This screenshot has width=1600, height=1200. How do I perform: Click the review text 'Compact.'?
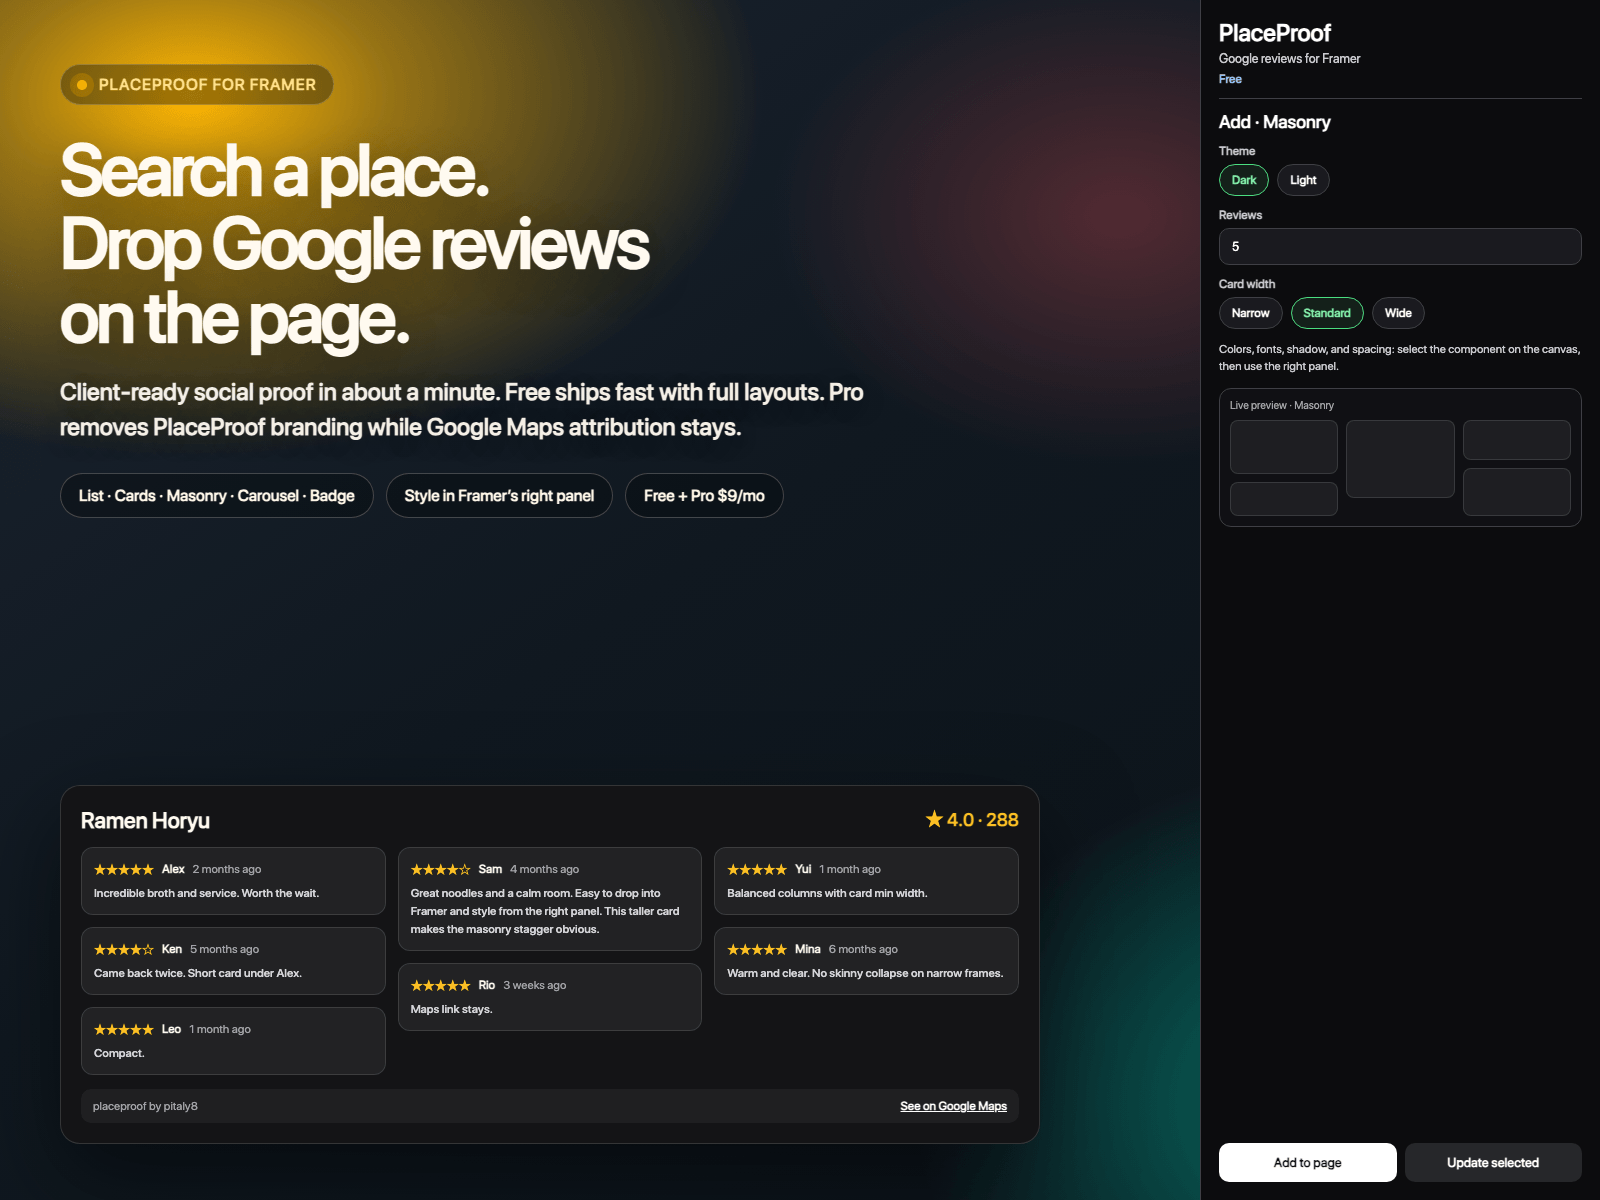tap(119, 1053)
